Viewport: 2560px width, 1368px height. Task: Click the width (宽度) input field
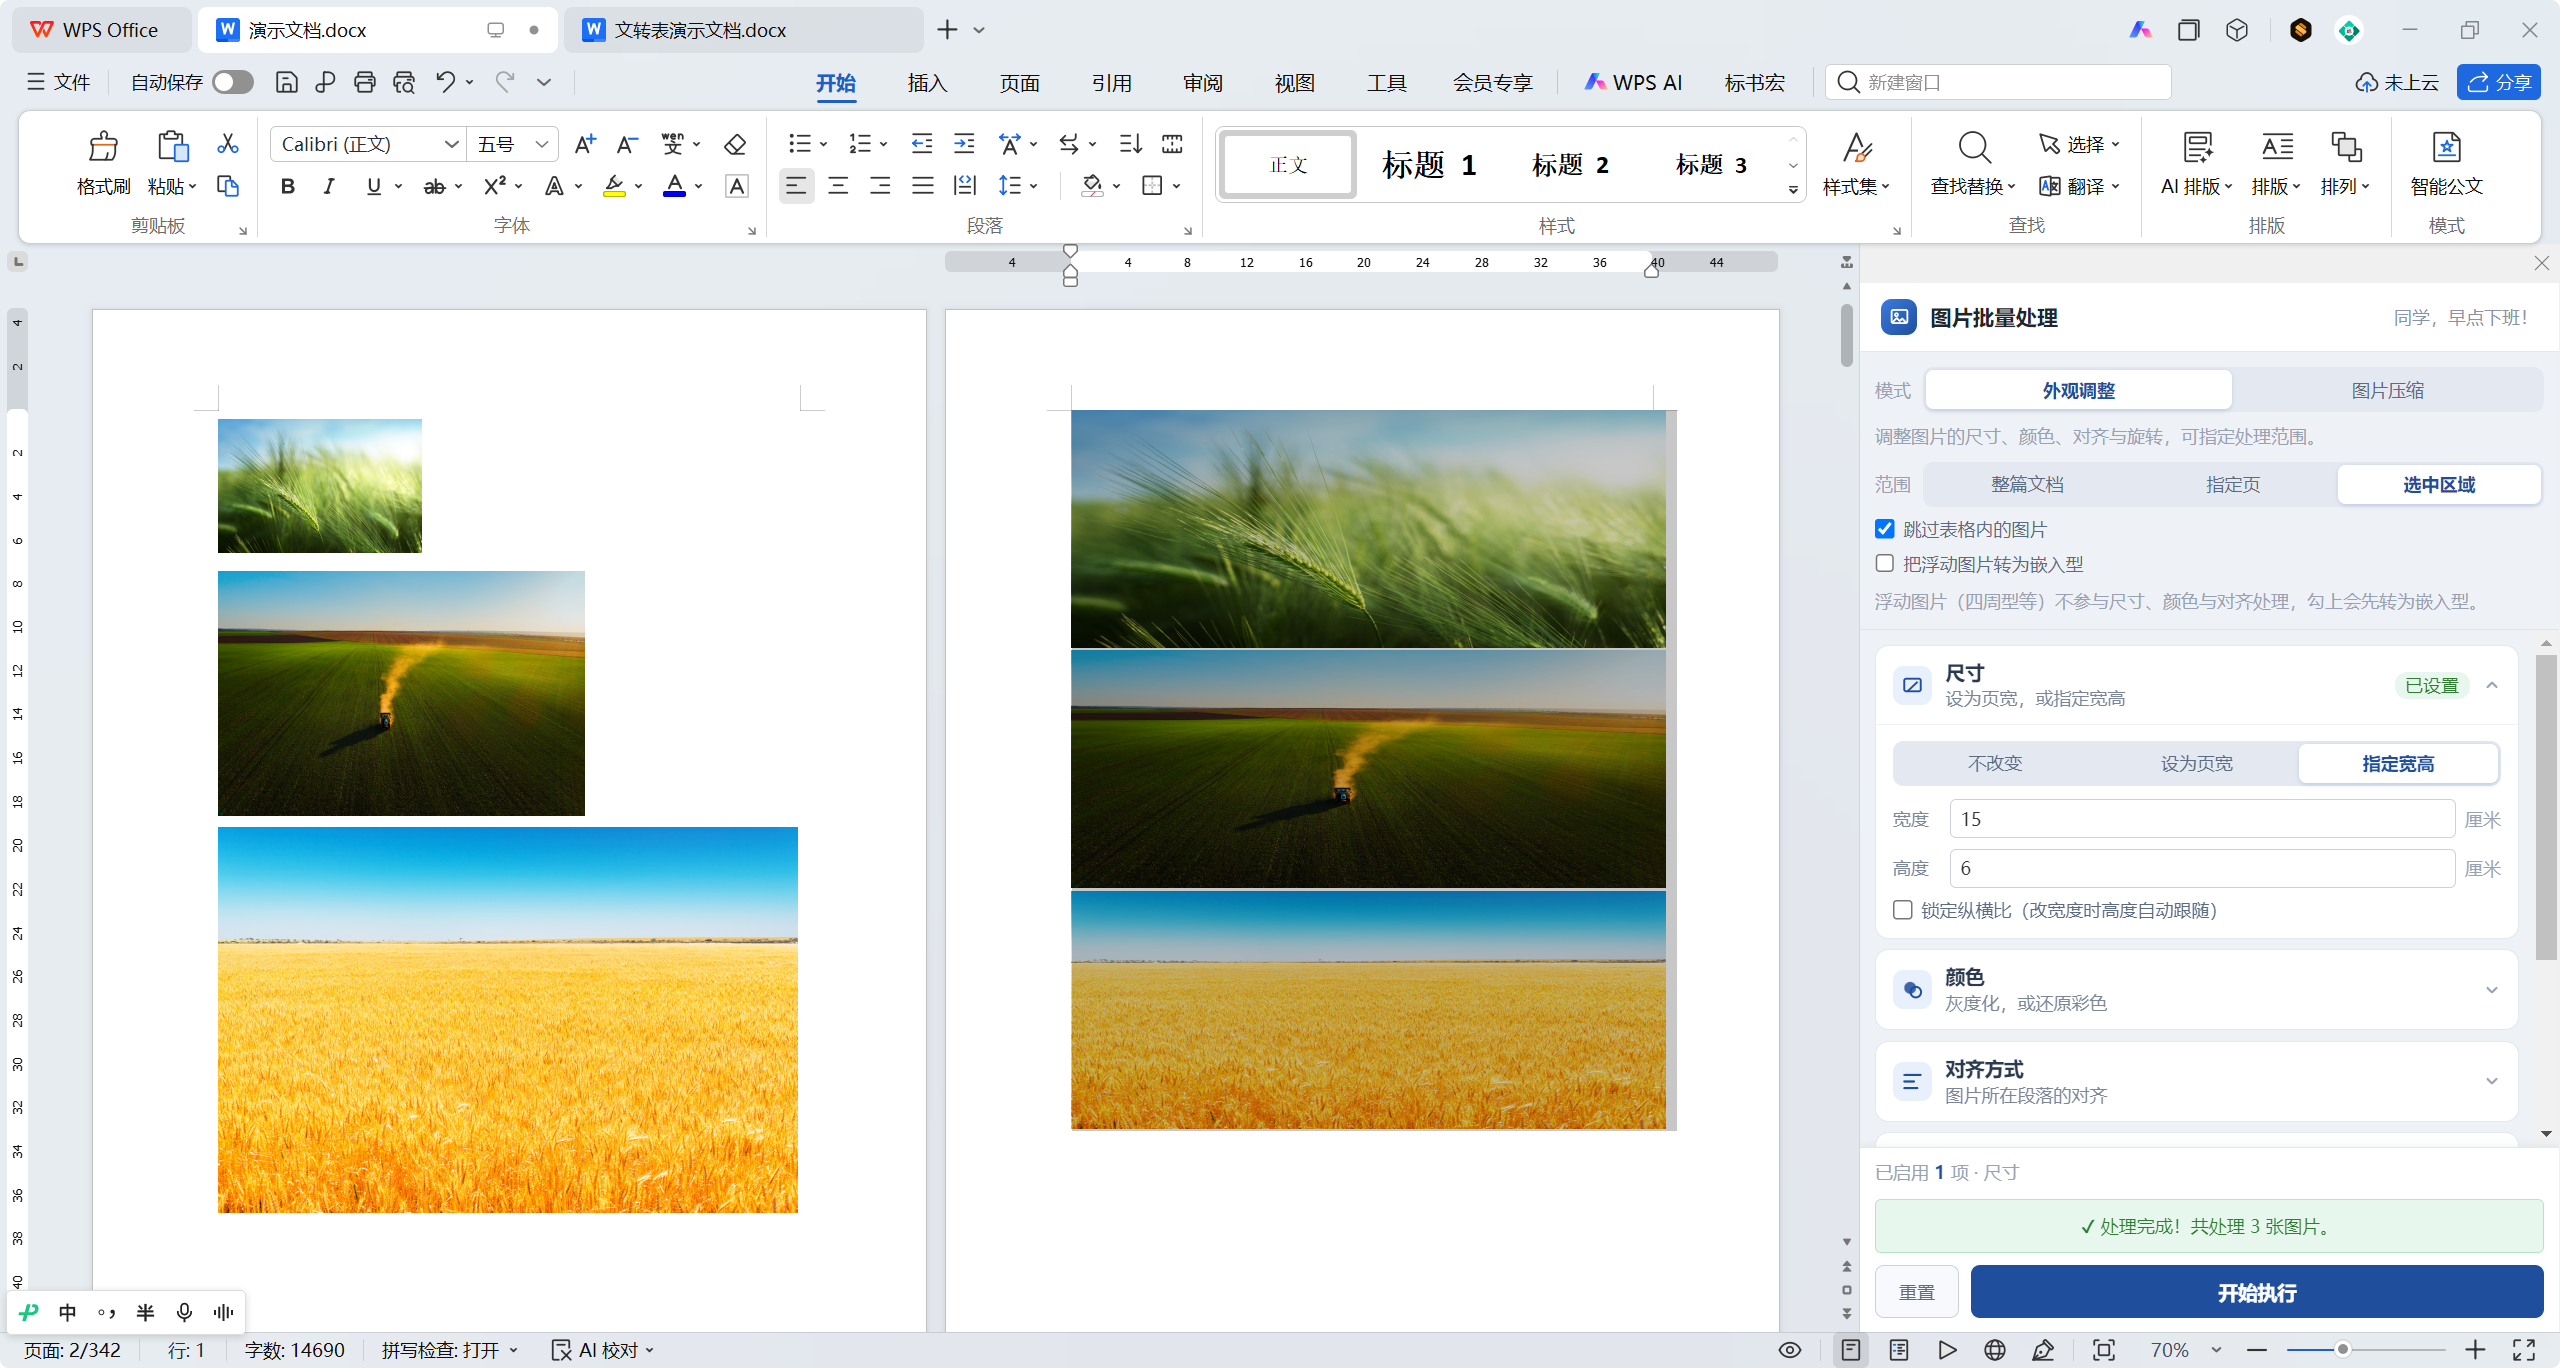(x=2202, y=819)
